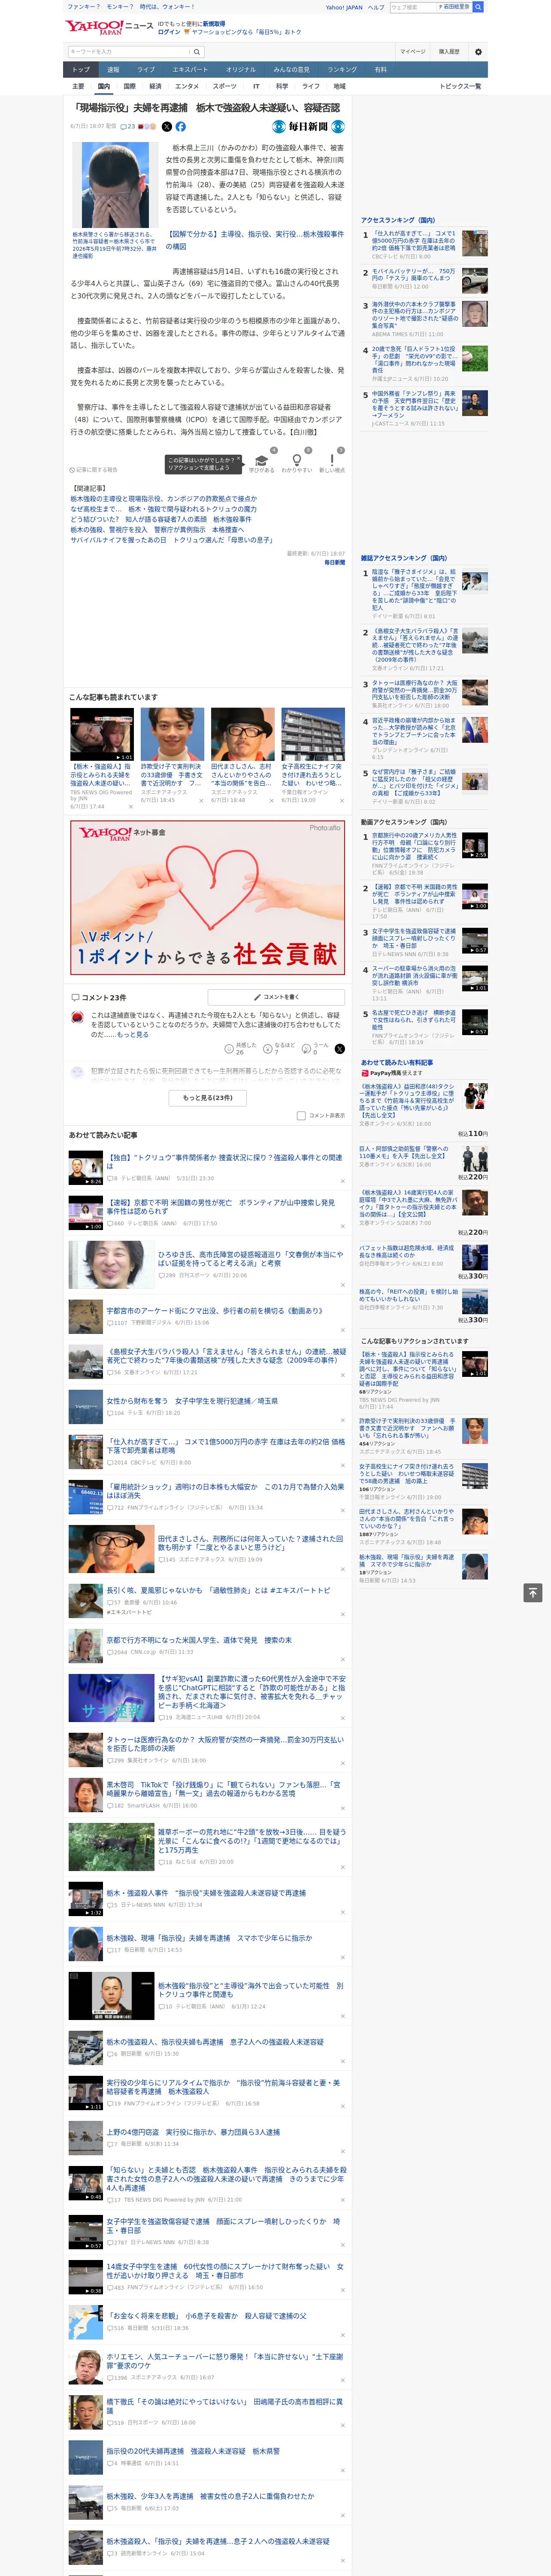The height and width of the screenshot is (2576, 551).
Task: Click the コメントを書く button
Action: (x=276, y=997)
